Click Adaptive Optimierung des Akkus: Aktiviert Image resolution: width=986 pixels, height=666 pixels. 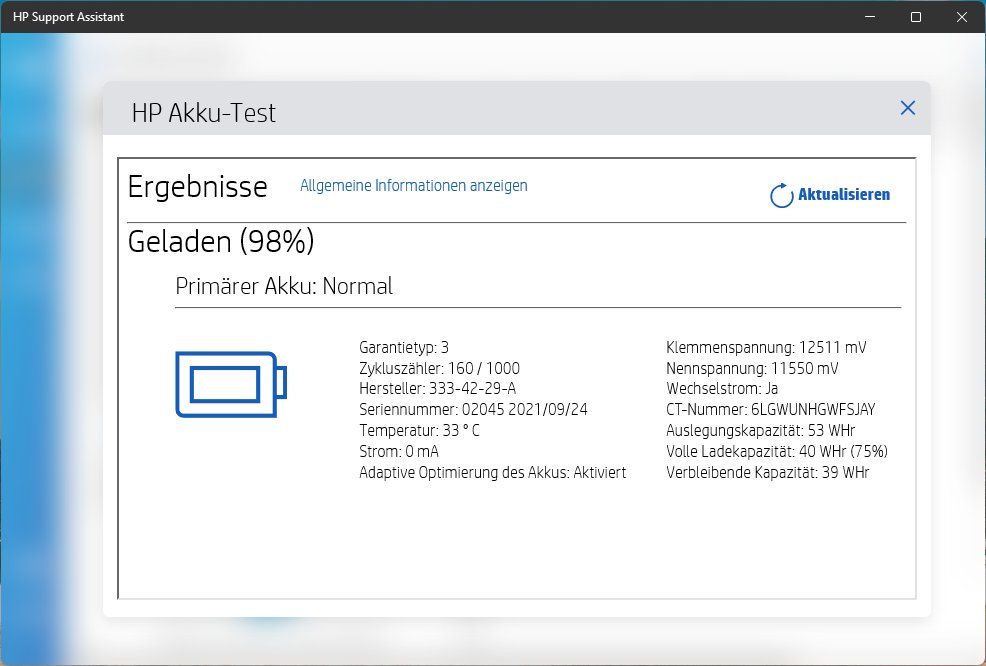[x=492, y=472]
